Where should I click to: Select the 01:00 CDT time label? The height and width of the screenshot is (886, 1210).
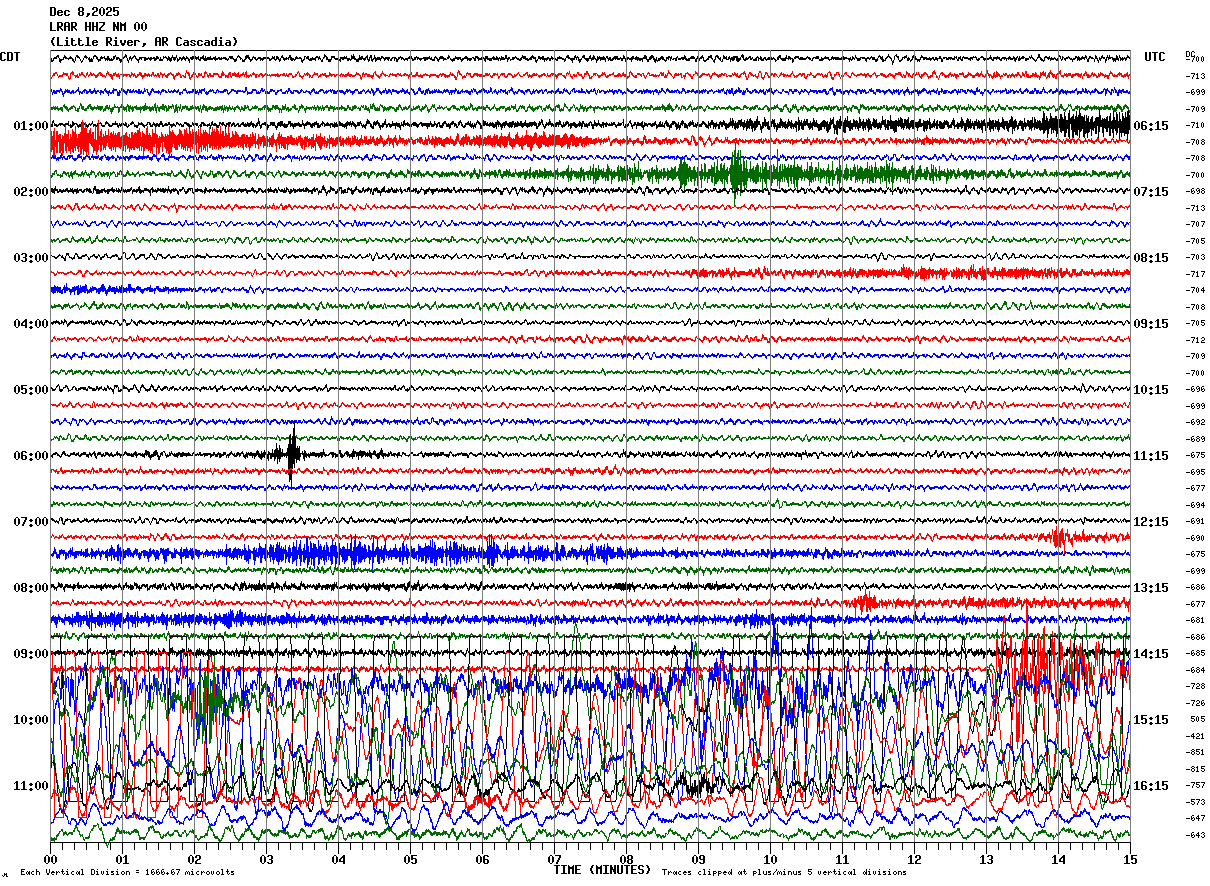[x=30, y=126]
